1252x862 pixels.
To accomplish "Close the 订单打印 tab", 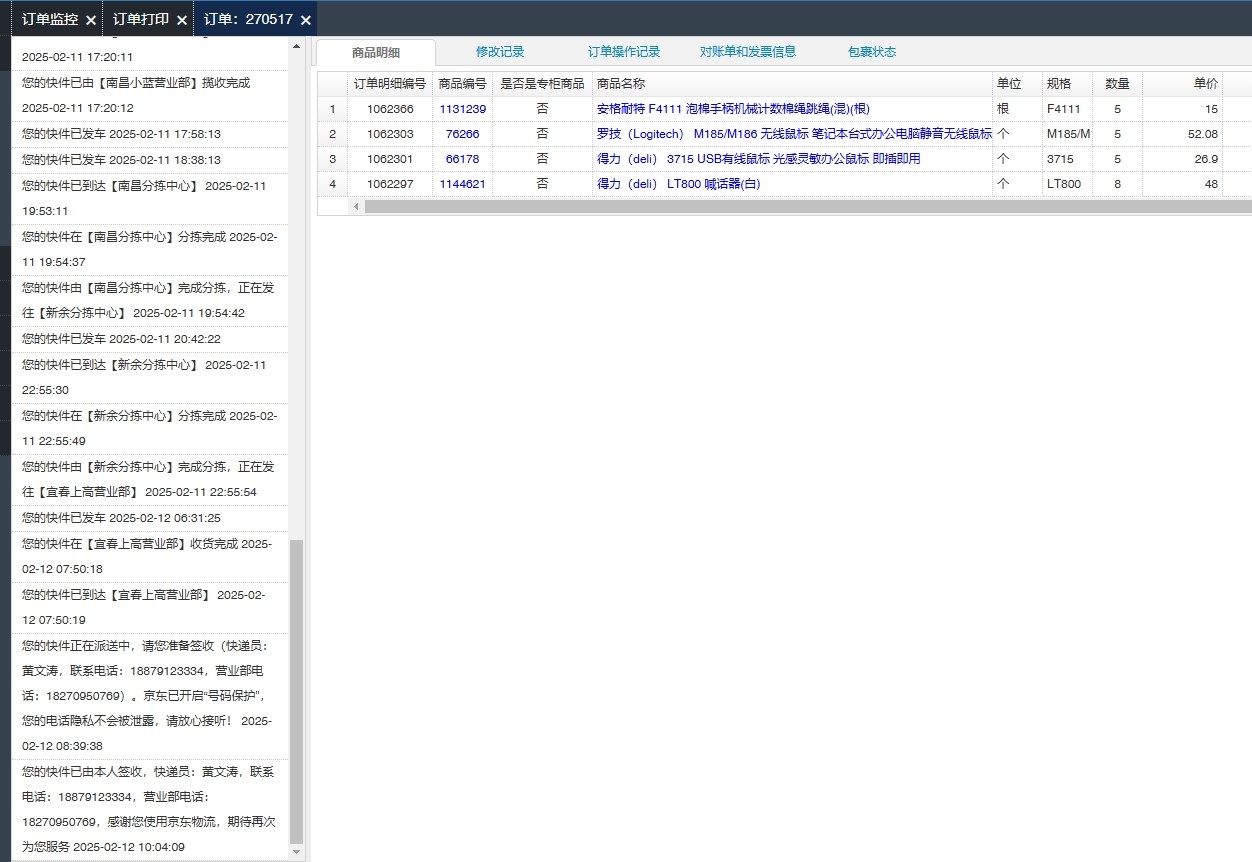I will (x=181, y=20).
